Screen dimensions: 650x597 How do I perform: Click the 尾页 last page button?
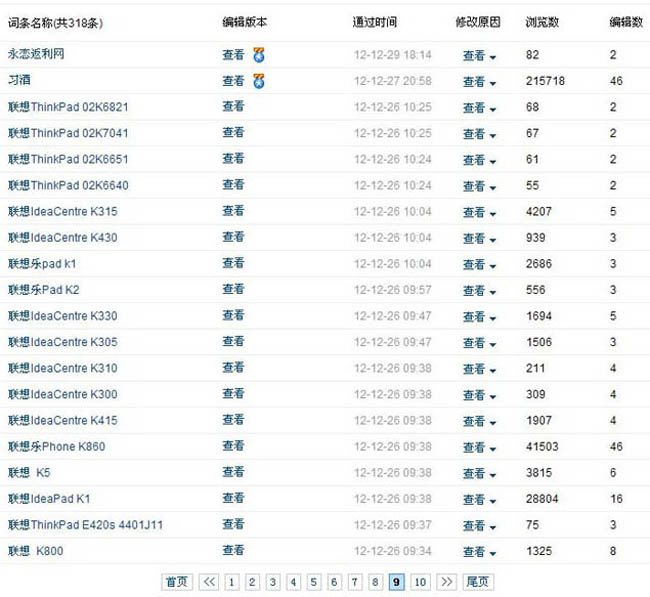tap(478, 582)
